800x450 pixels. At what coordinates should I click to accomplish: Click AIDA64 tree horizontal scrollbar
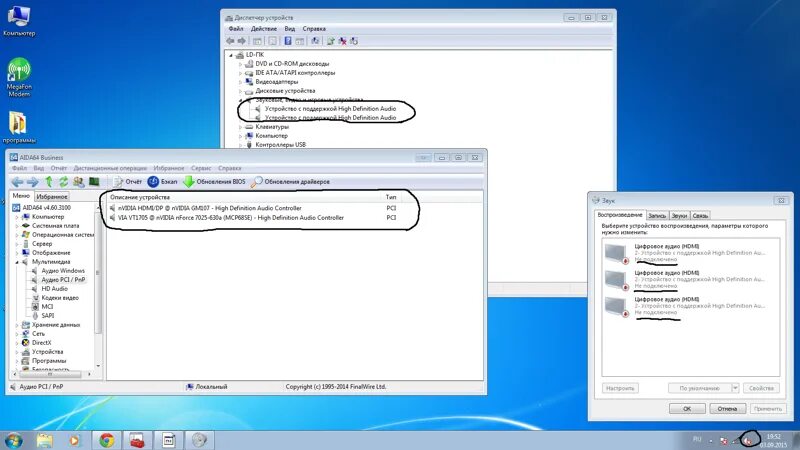[x=51, y=374]
